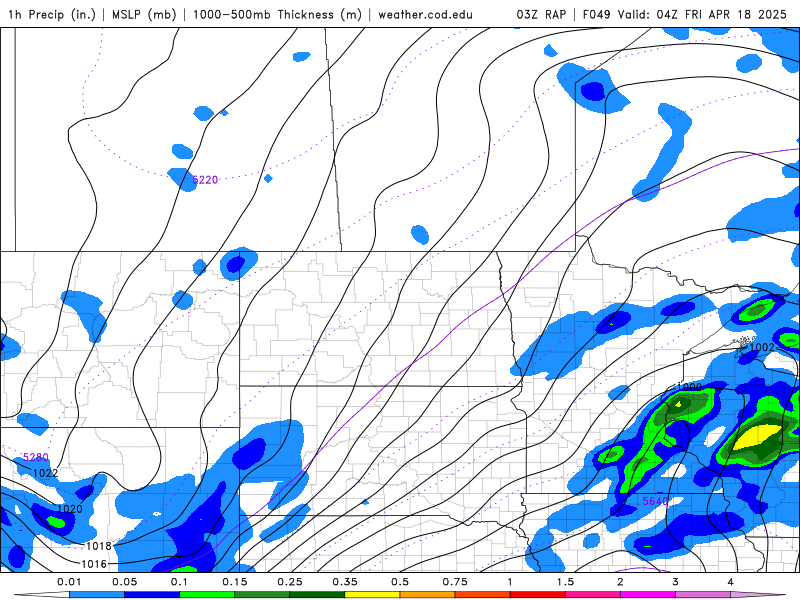Screen dimensions: 800x600
Task: Click the '03Z RAP' model run label
Action: [x=541, y=14]
